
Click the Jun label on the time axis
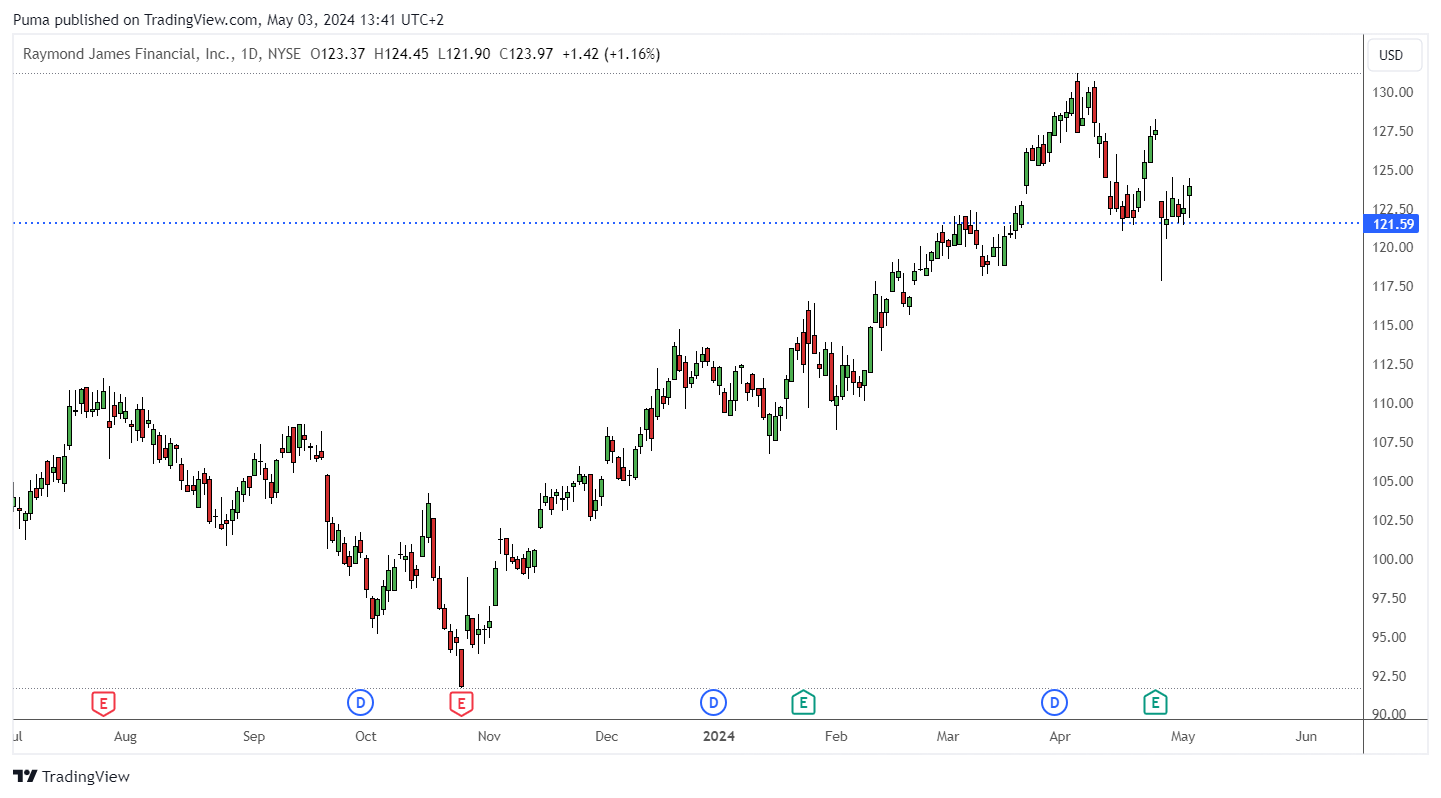pos(1306,737)
